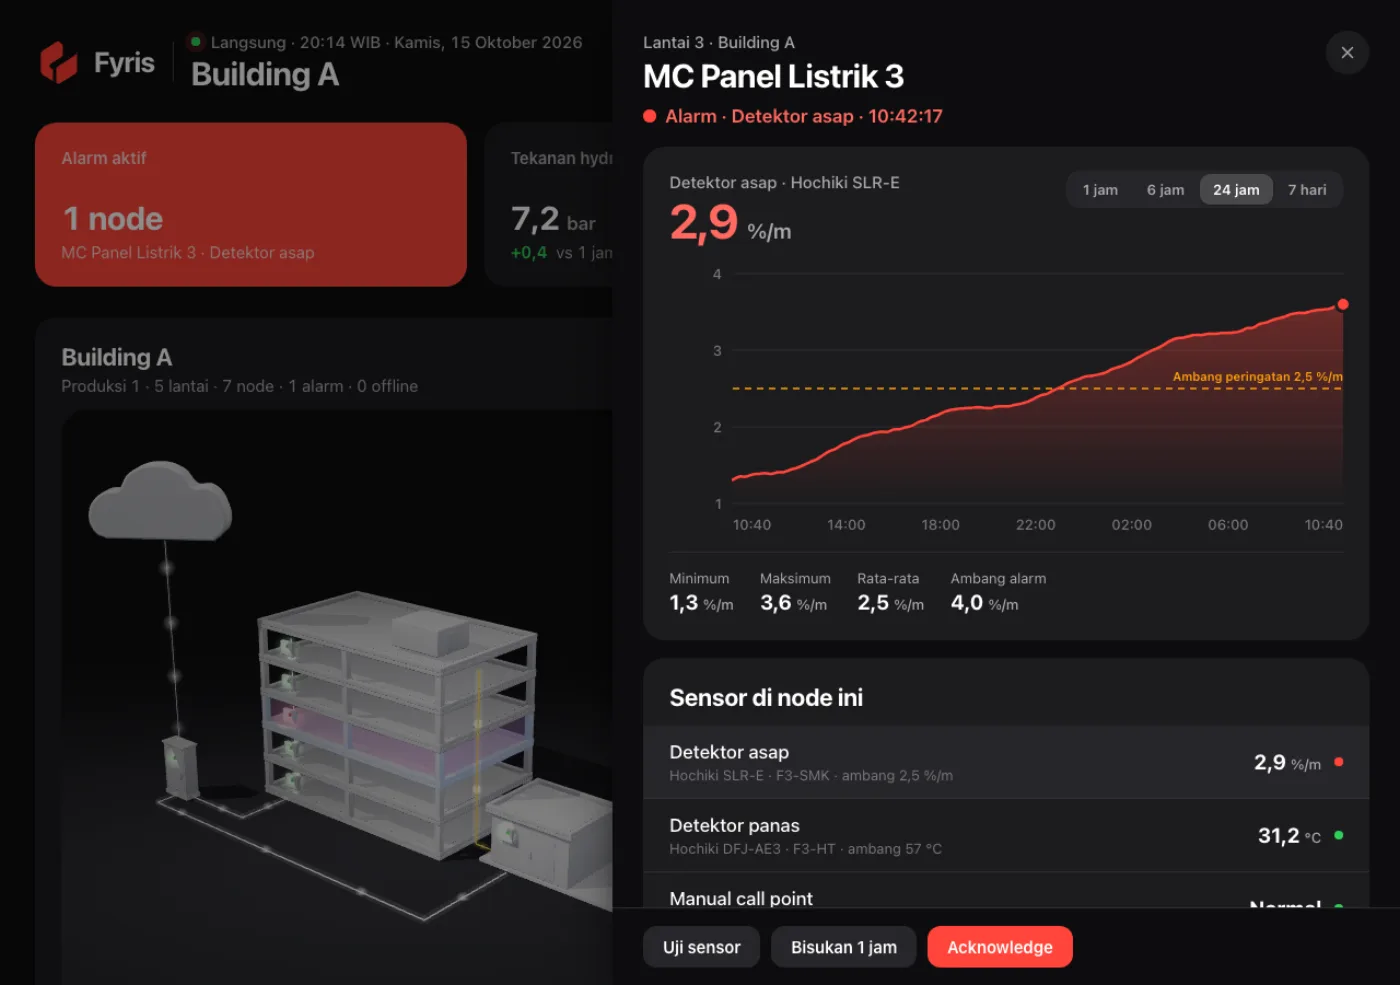This screenshot has width=1400, height=985.
Task: Select the Detektor asap sensor row
Action: click(1006, 762)
